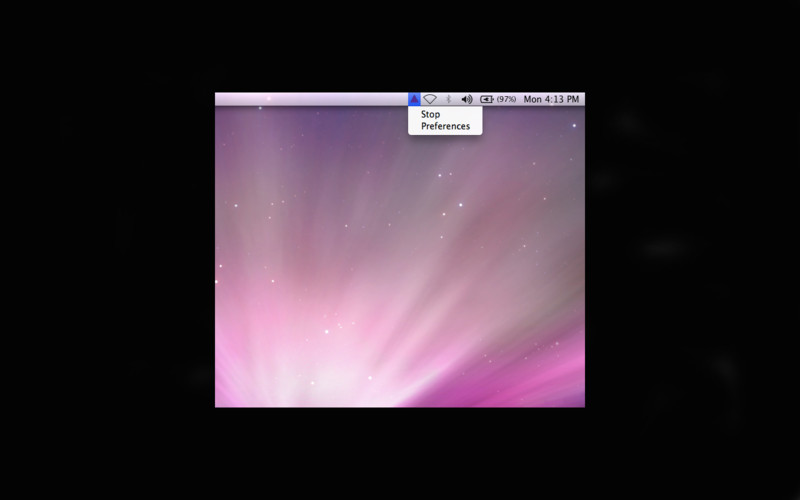
Task: Open the Wi-Fi status menu icon
Action: pyautogui.click(x=430, y=99)
